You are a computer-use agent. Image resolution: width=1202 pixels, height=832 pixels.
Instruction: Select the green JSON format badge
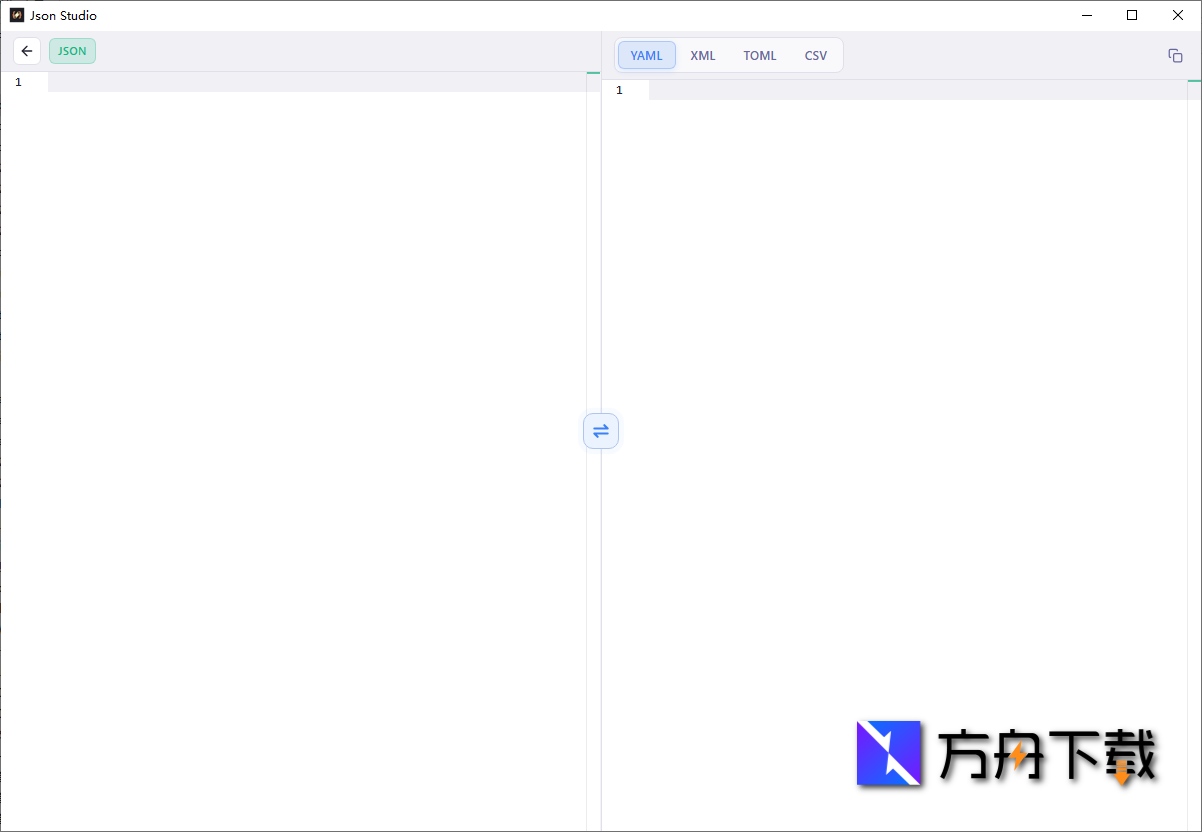point(71,50)
